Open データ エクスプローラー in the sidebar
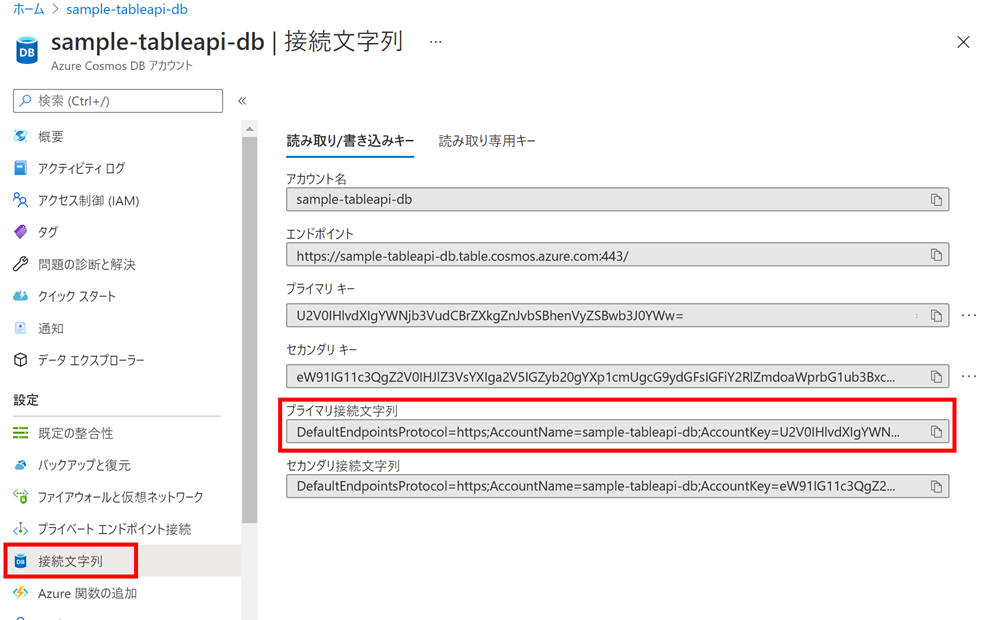The width and height of the screenshot is (986, 620). [x=90, y=360]
